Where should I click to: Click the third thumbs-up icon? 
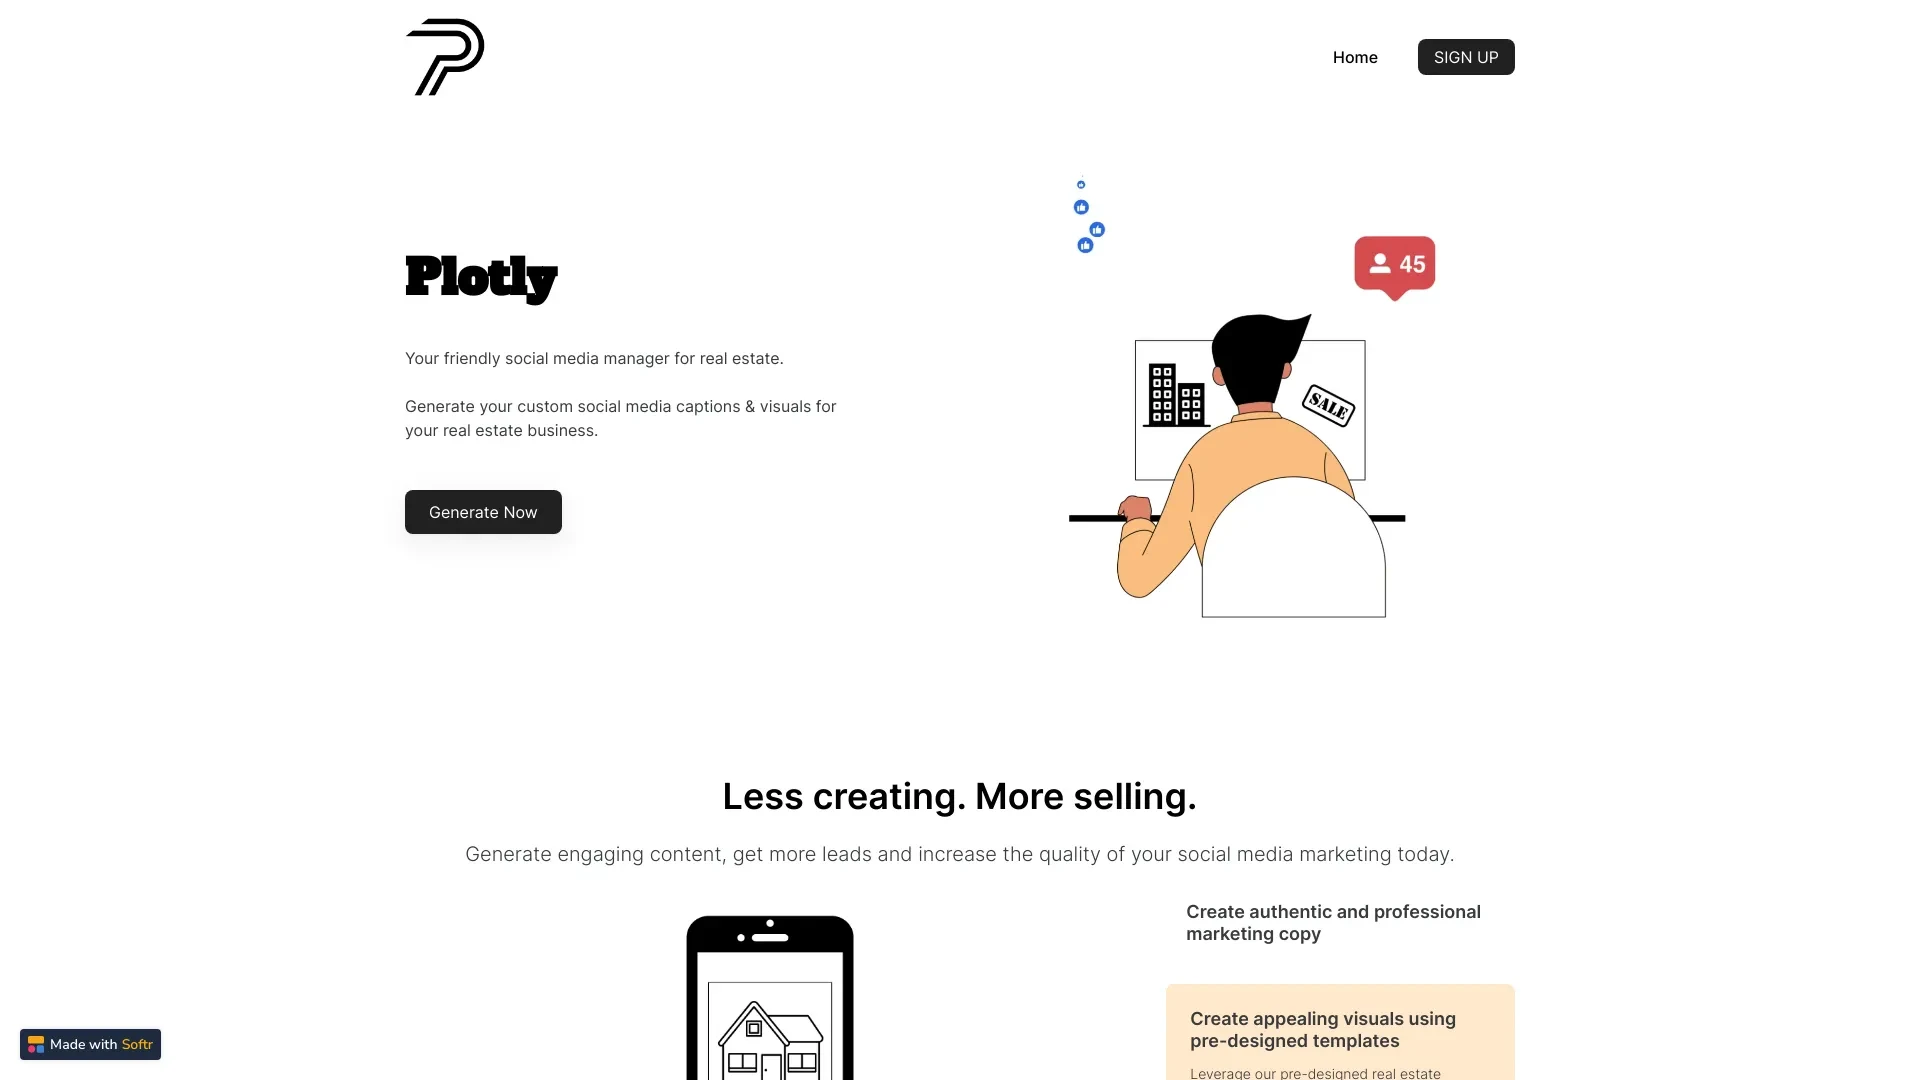tap(1097, 229)
